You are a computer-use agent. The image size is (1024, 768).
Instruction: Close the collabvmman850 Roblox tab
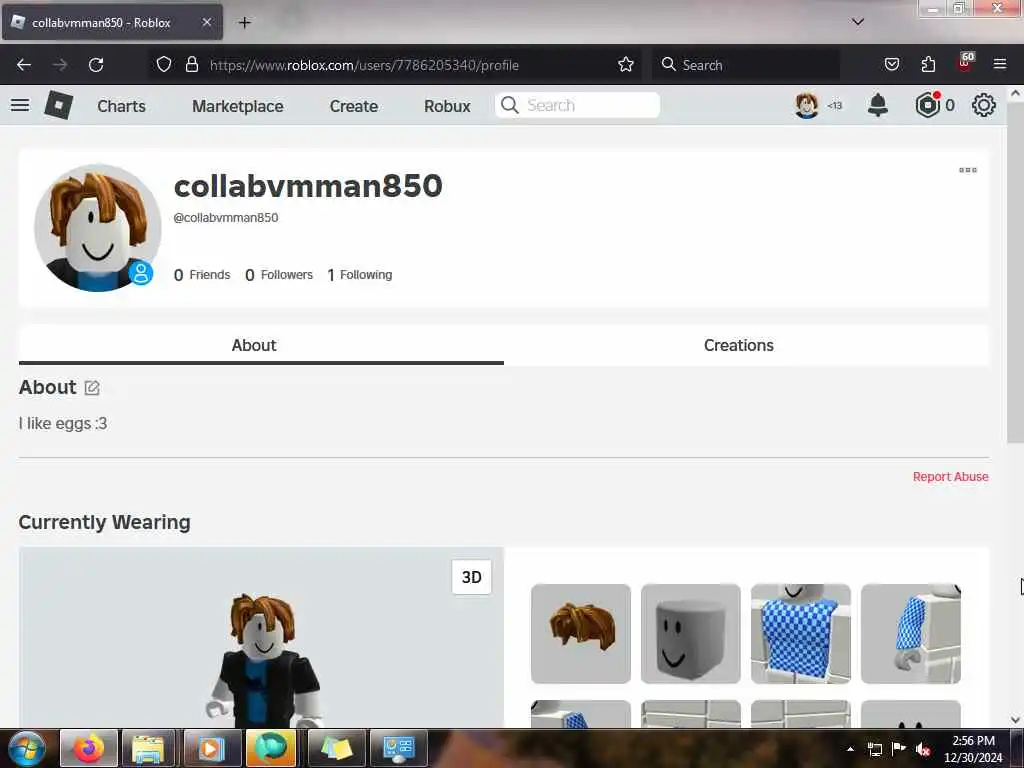206,22
